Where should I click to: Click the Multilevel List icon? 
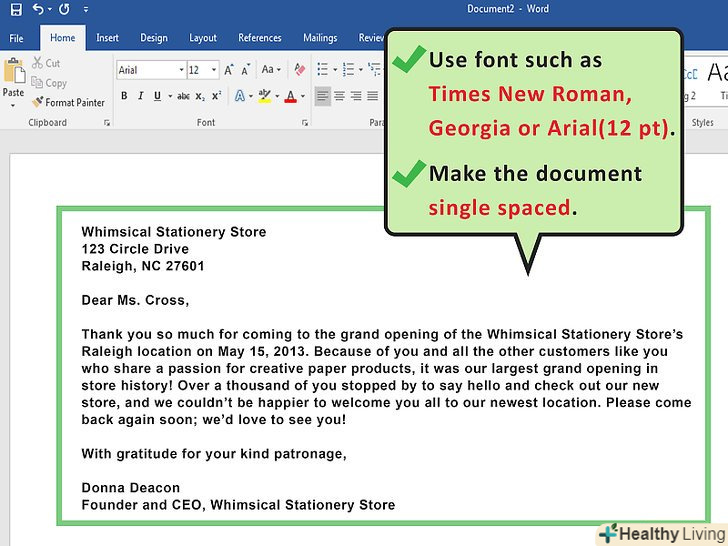point(375,70)
